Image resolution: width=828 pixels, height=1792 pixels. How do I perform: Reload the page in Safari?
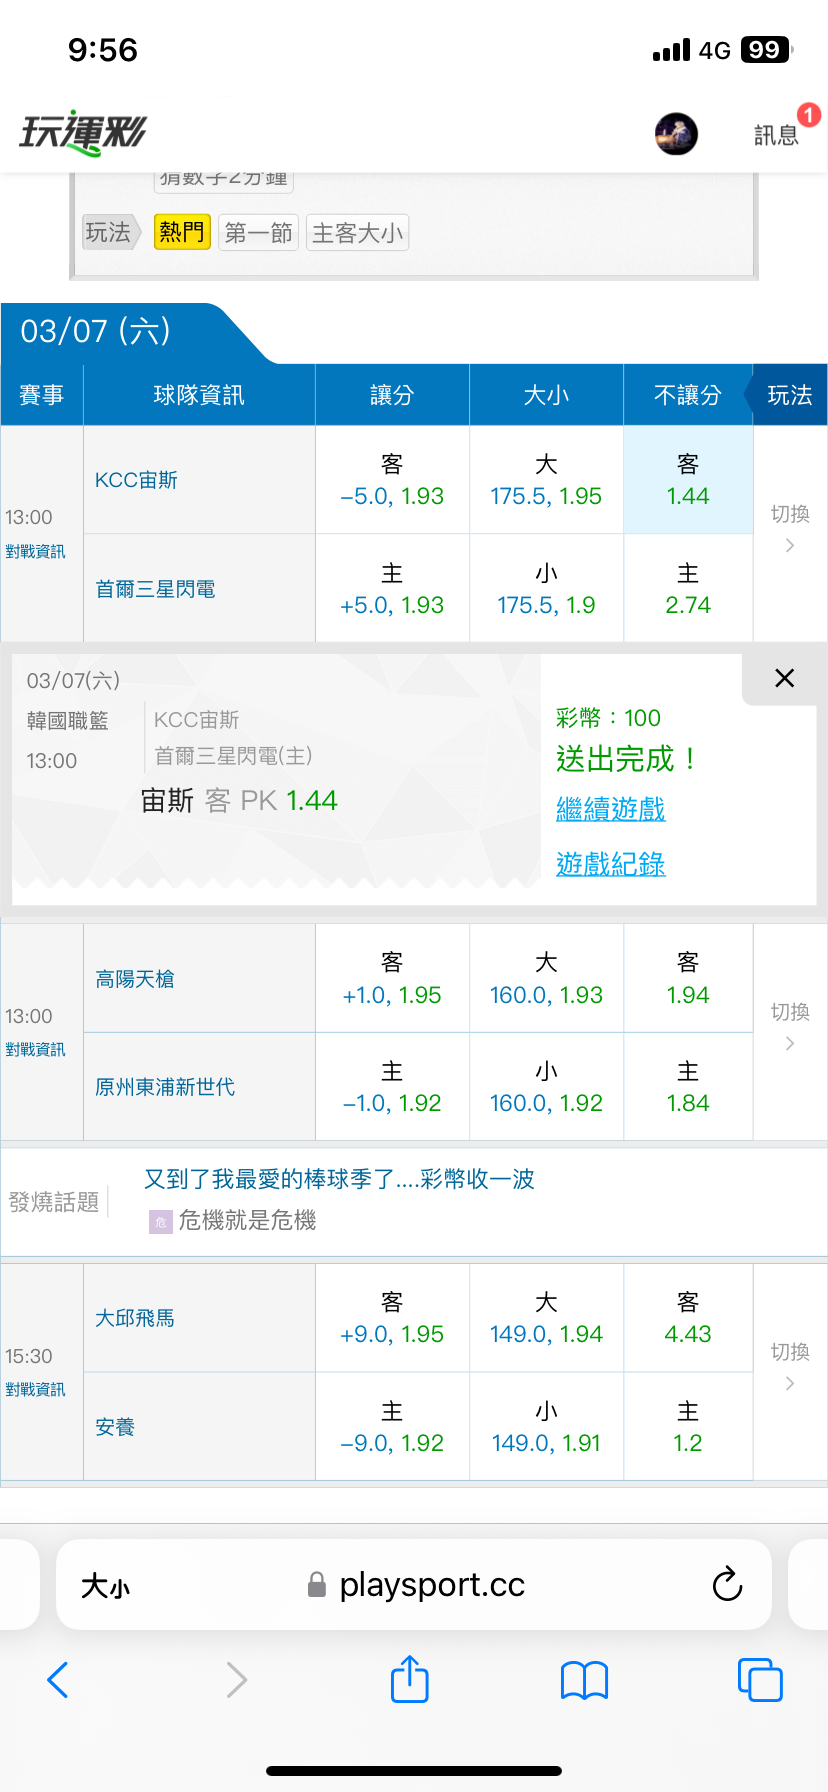pyautogui.click(x=727, y=1584)
